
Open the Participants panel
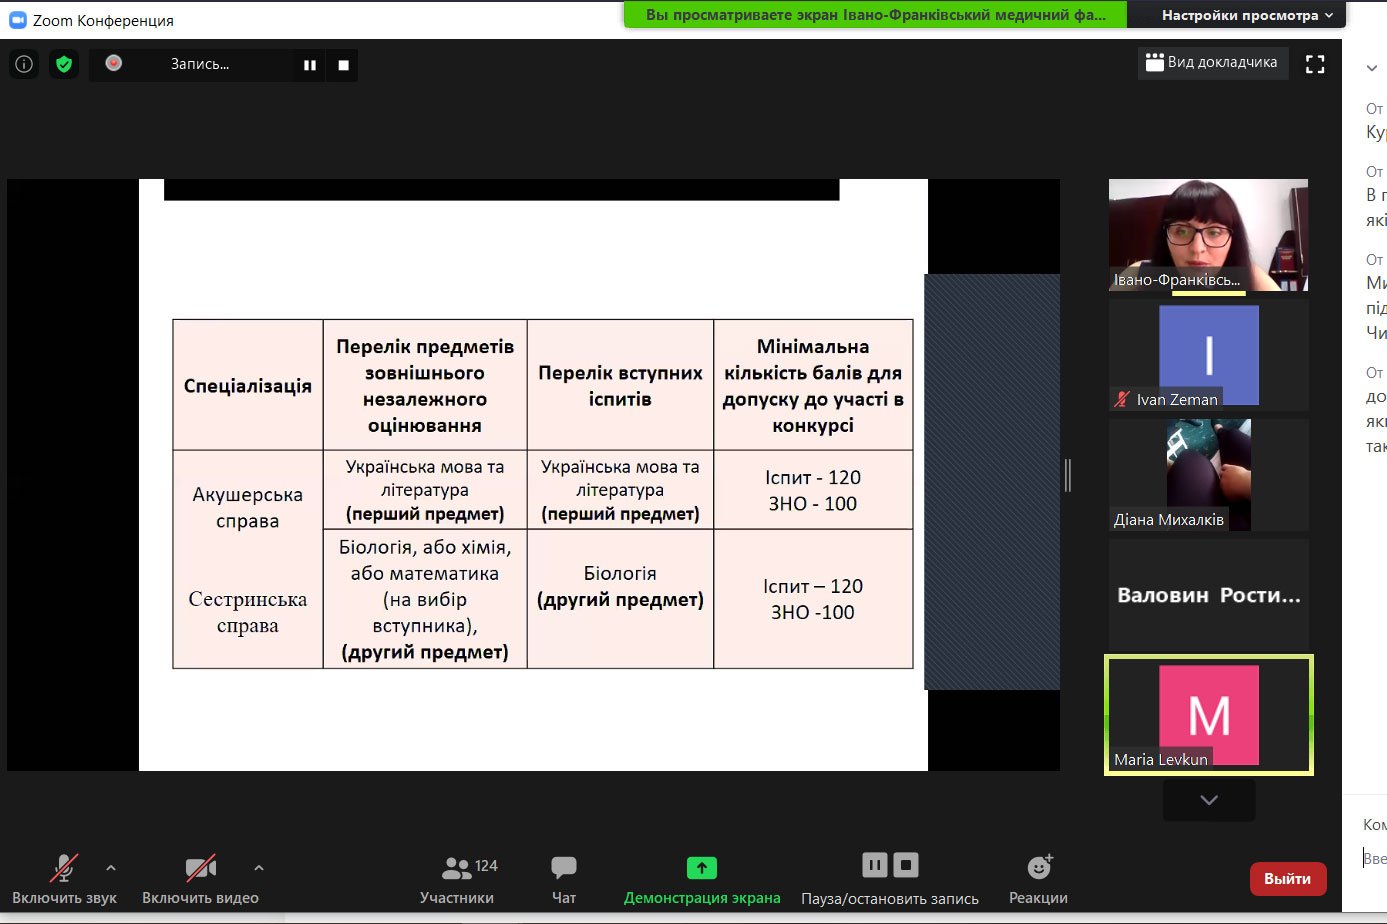457,879
